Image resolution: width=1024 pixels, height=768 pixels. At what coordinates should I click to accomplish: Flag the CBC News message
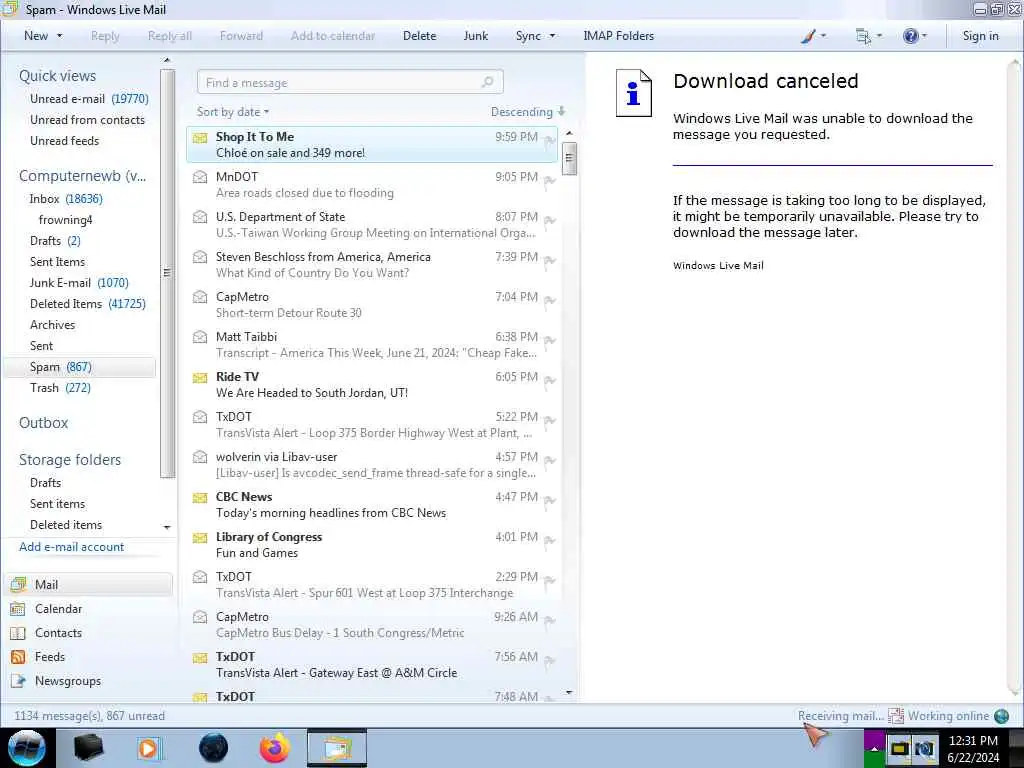tap(550, 500)
